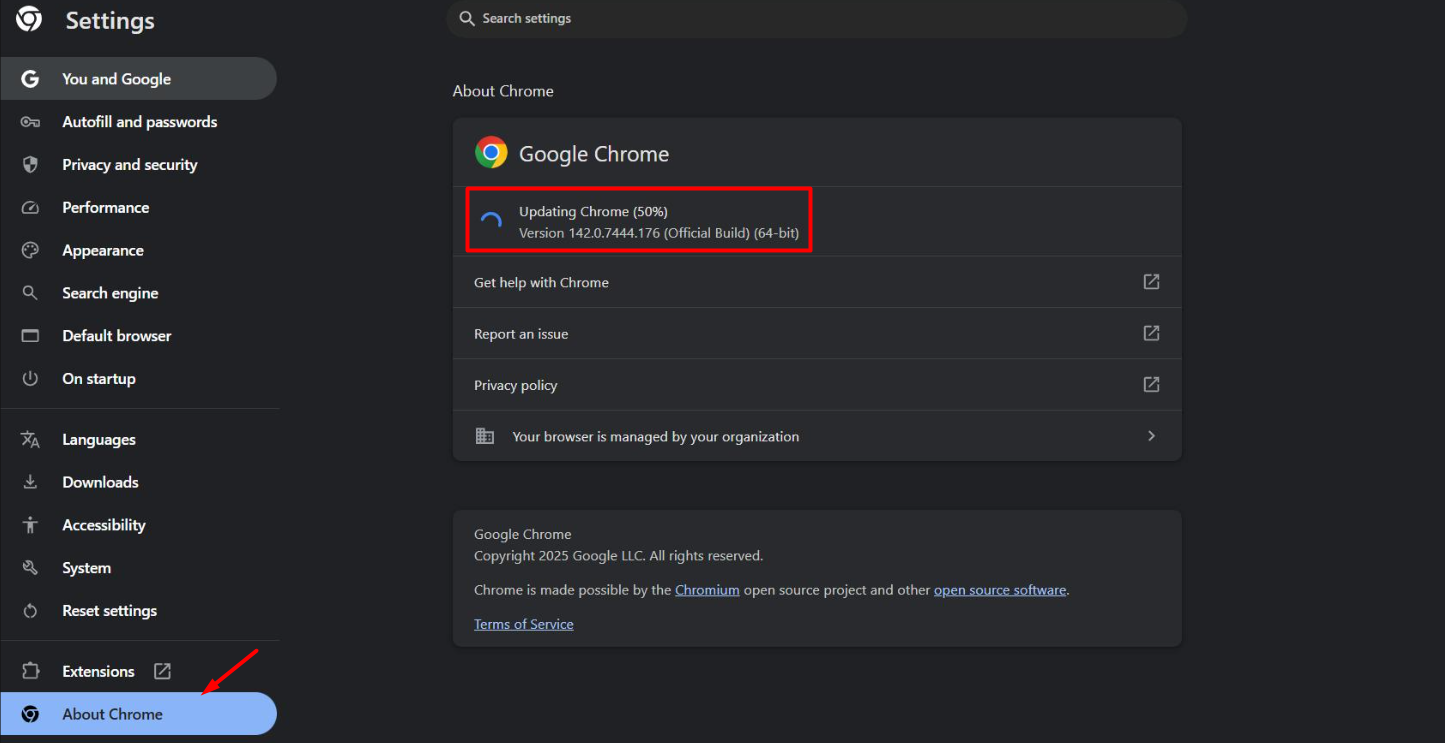Click the Performance gauge icon
Image resolution: width=1445 pixels, height=743 pixels.
[30, 208]
